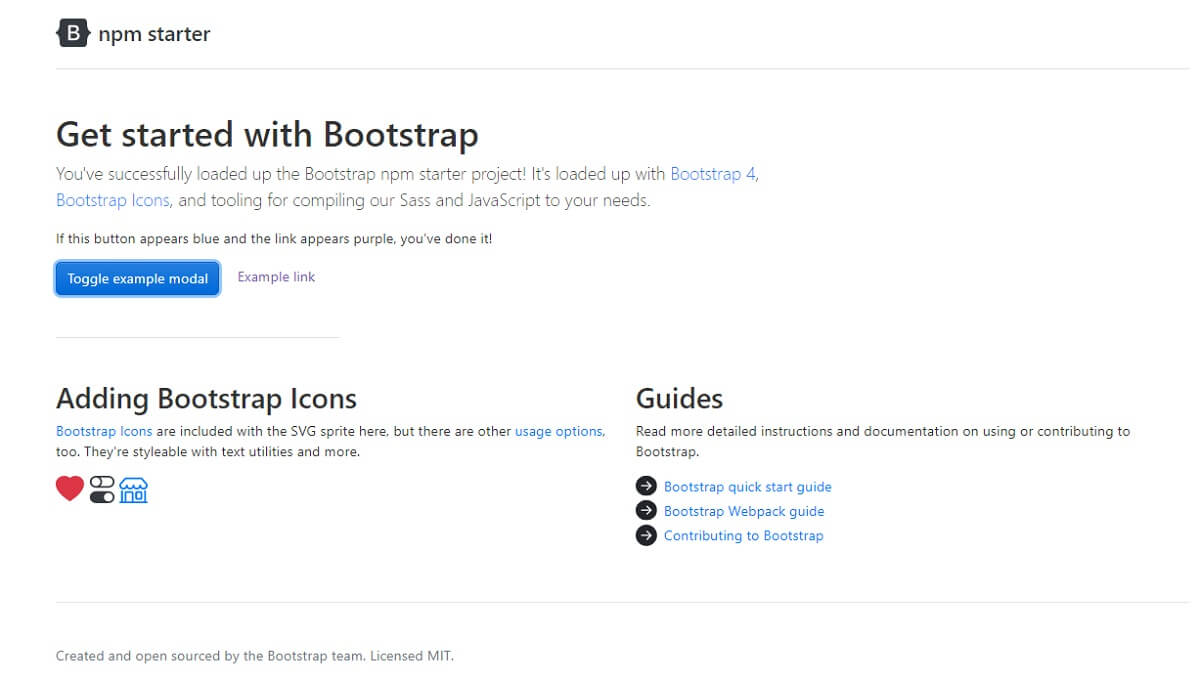Open Bootstrap Icons link in intro paragraph
This screenshot has height=680, width=1200.
113,200
